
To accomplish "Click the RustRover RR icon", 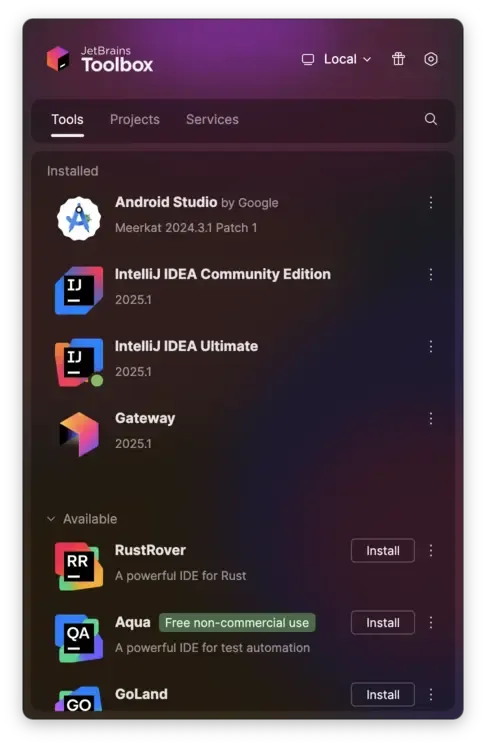I will 79,566.
